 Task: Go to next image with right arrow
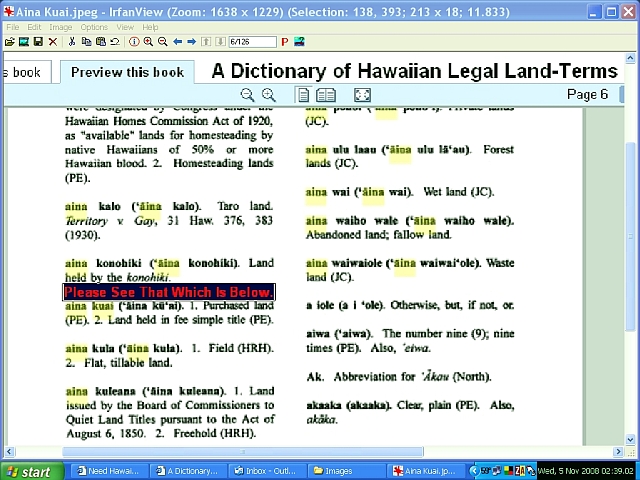point(191,42)
